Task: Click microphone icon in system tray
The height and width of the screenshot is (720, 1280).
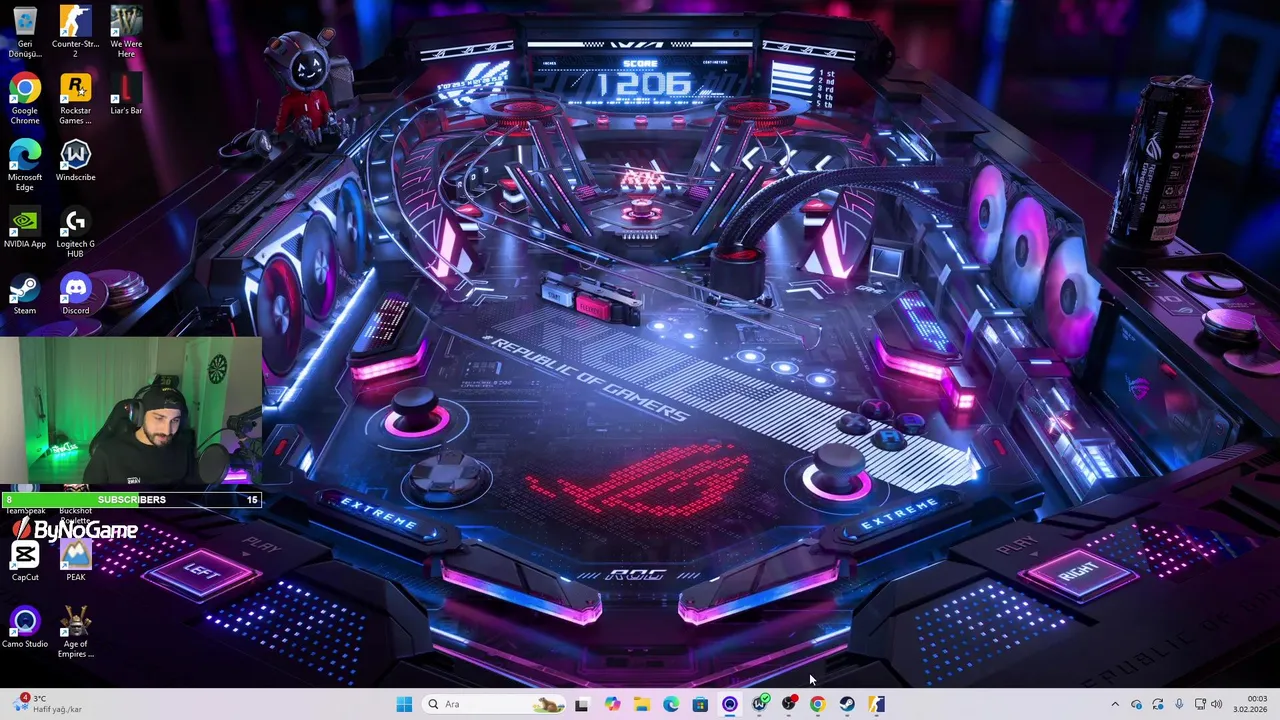Action: pos(1180,704)
